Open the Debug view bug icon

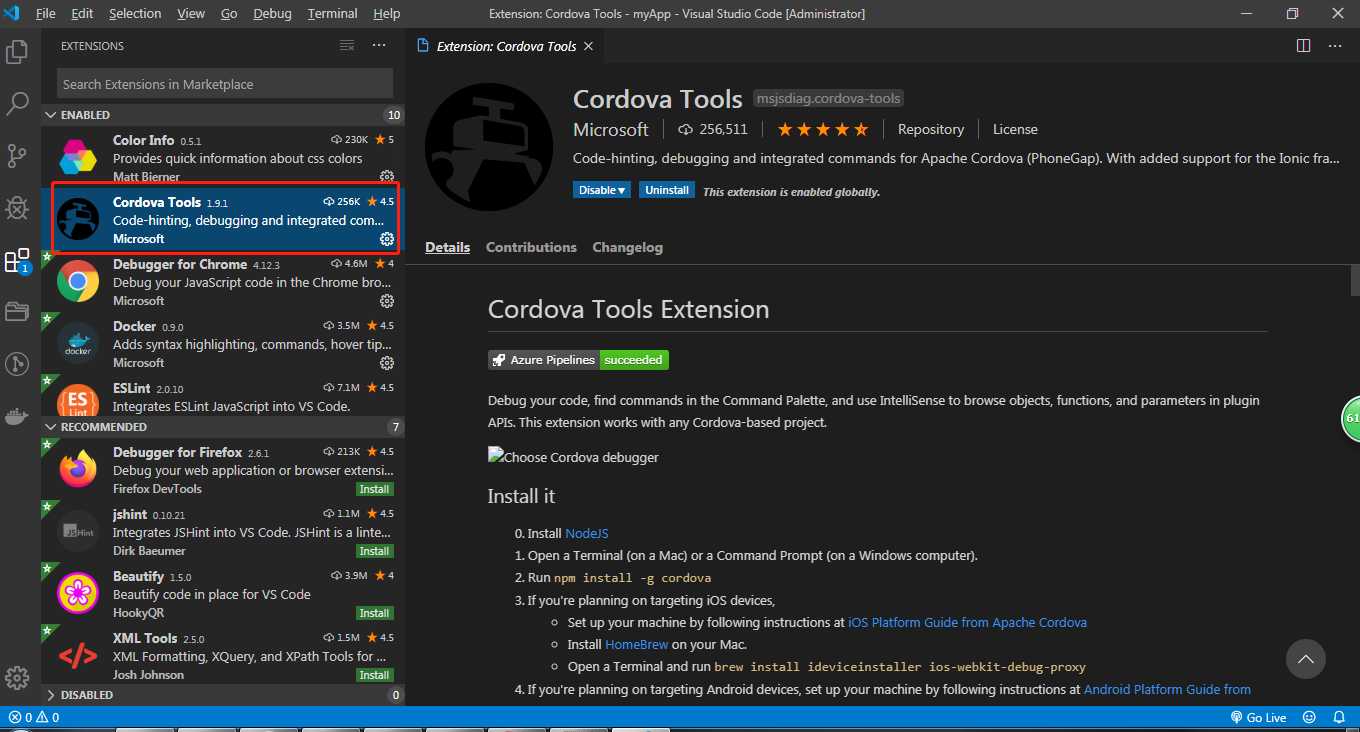coord(17,207)
